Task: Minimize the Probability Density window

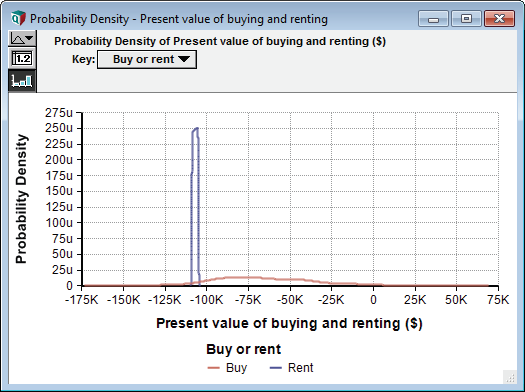Action: coord(433,19)
